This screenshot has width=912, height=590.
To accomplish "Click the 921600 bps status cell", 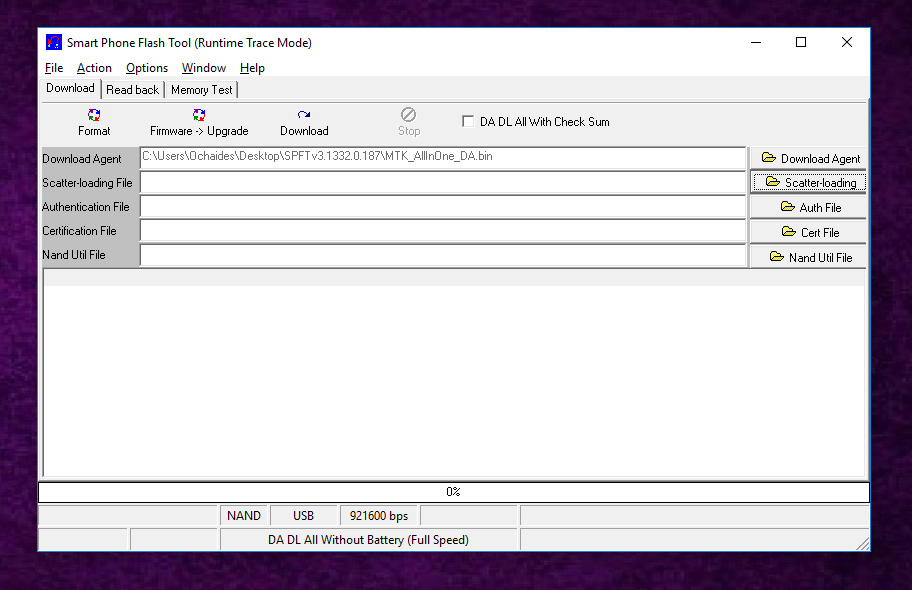I will (379, 516).
